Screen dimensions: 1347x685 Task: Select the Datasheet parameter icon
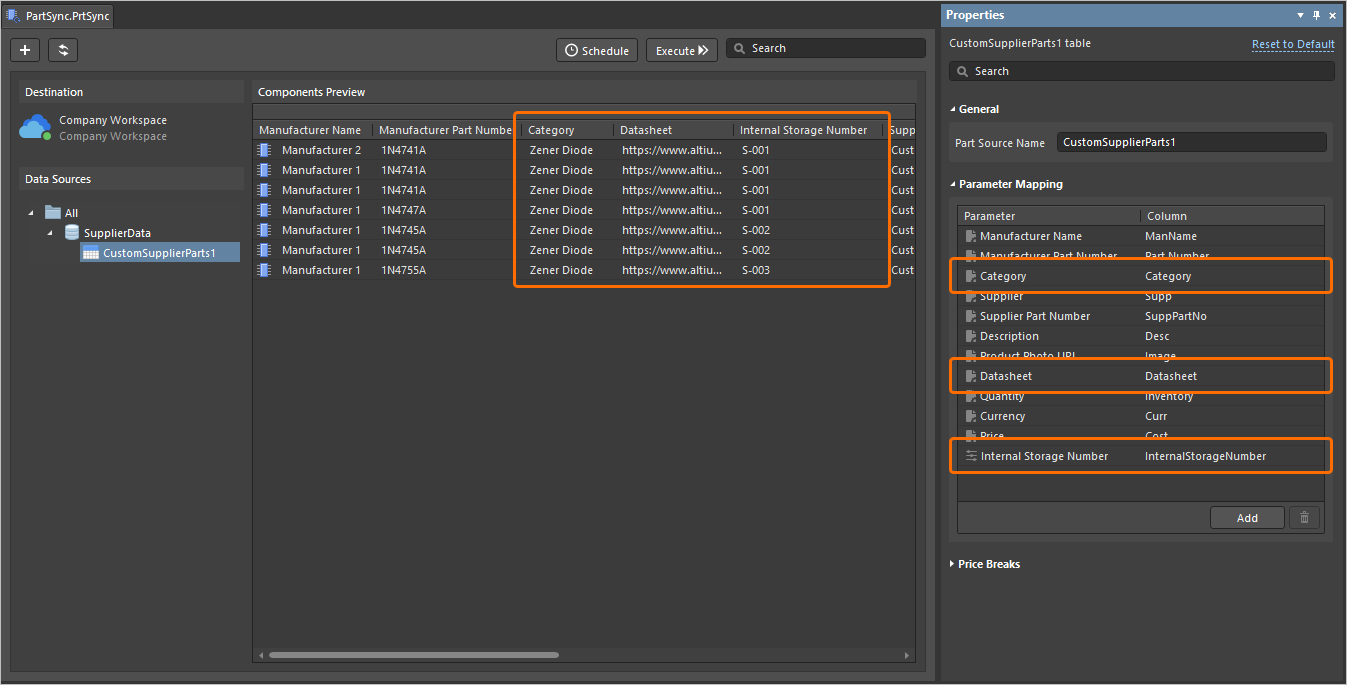[x=971, y=376]
